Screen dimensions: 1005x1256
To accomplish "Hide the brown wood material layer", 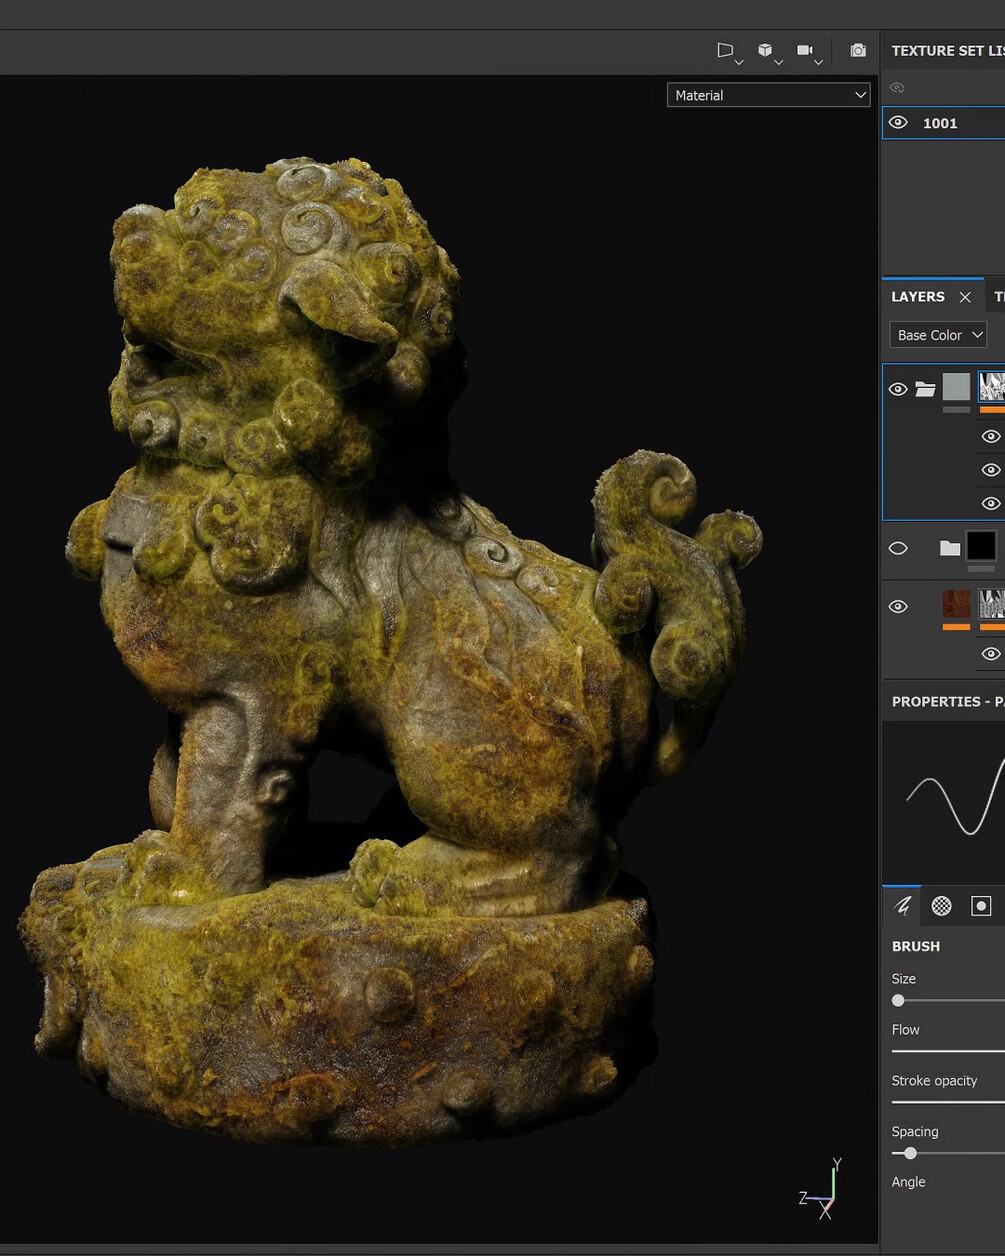I will 898,607.
